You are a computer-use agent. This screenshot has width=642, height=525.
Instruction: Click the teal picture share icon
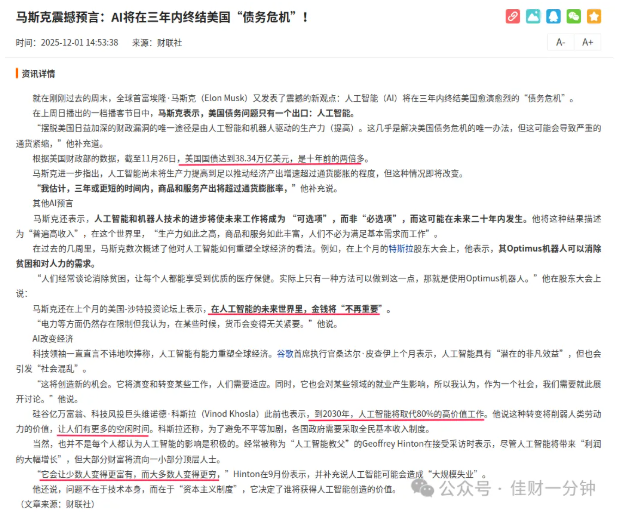point(533,16)
